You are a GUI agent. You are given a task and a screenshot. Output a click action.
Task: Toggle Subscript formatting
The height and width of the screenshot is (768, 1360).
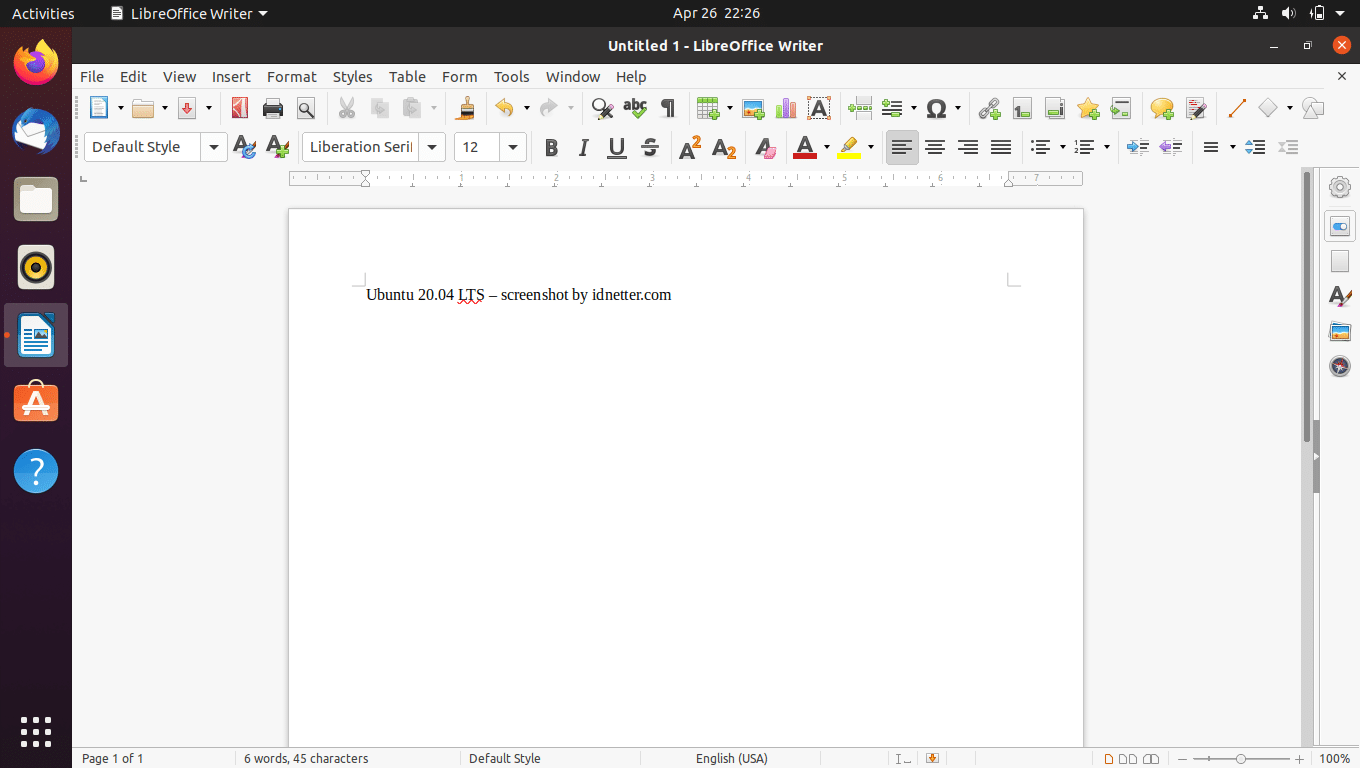[724, 148]
